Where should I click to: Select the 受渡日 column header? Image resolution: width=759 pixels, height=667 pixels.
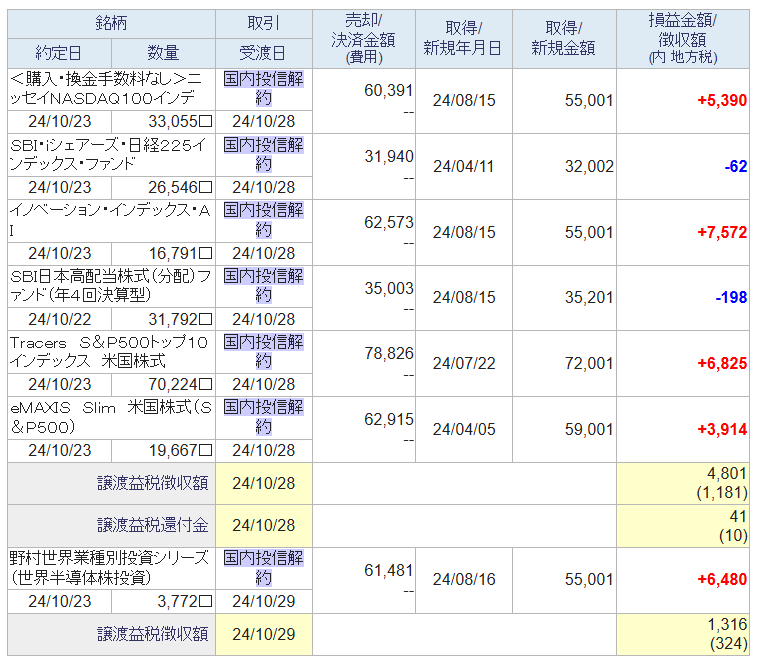tap(264, 53)
